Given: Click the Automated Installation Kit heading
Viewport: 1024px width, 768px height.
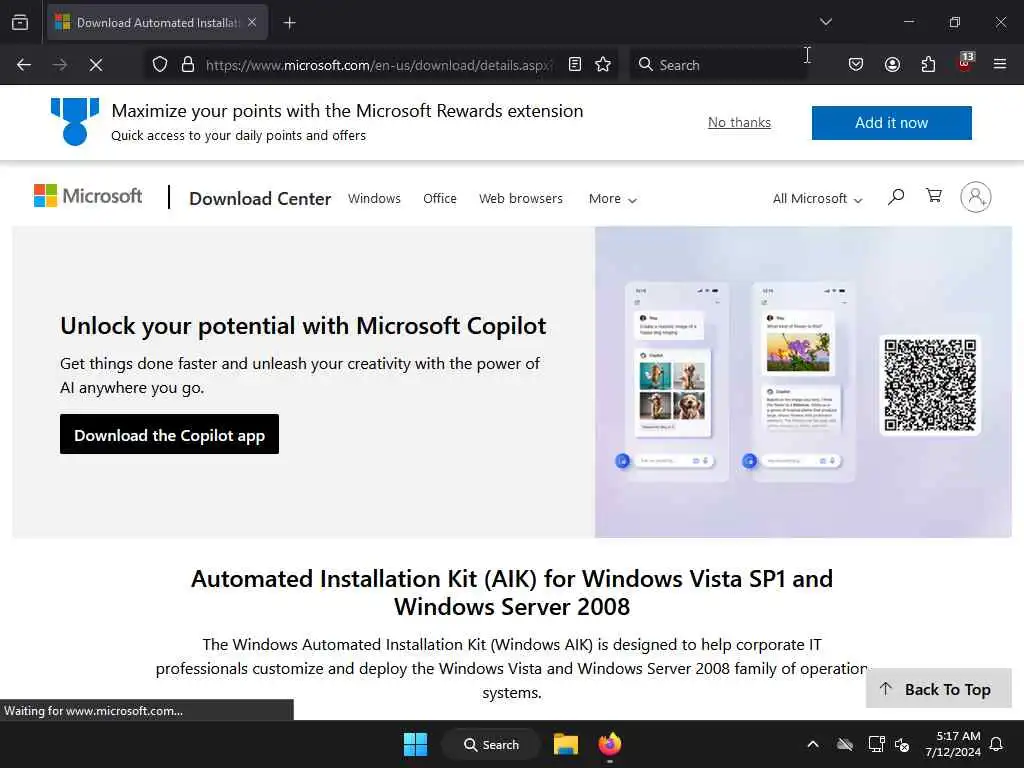Looking at the screenshot, I should pos(512,592).
